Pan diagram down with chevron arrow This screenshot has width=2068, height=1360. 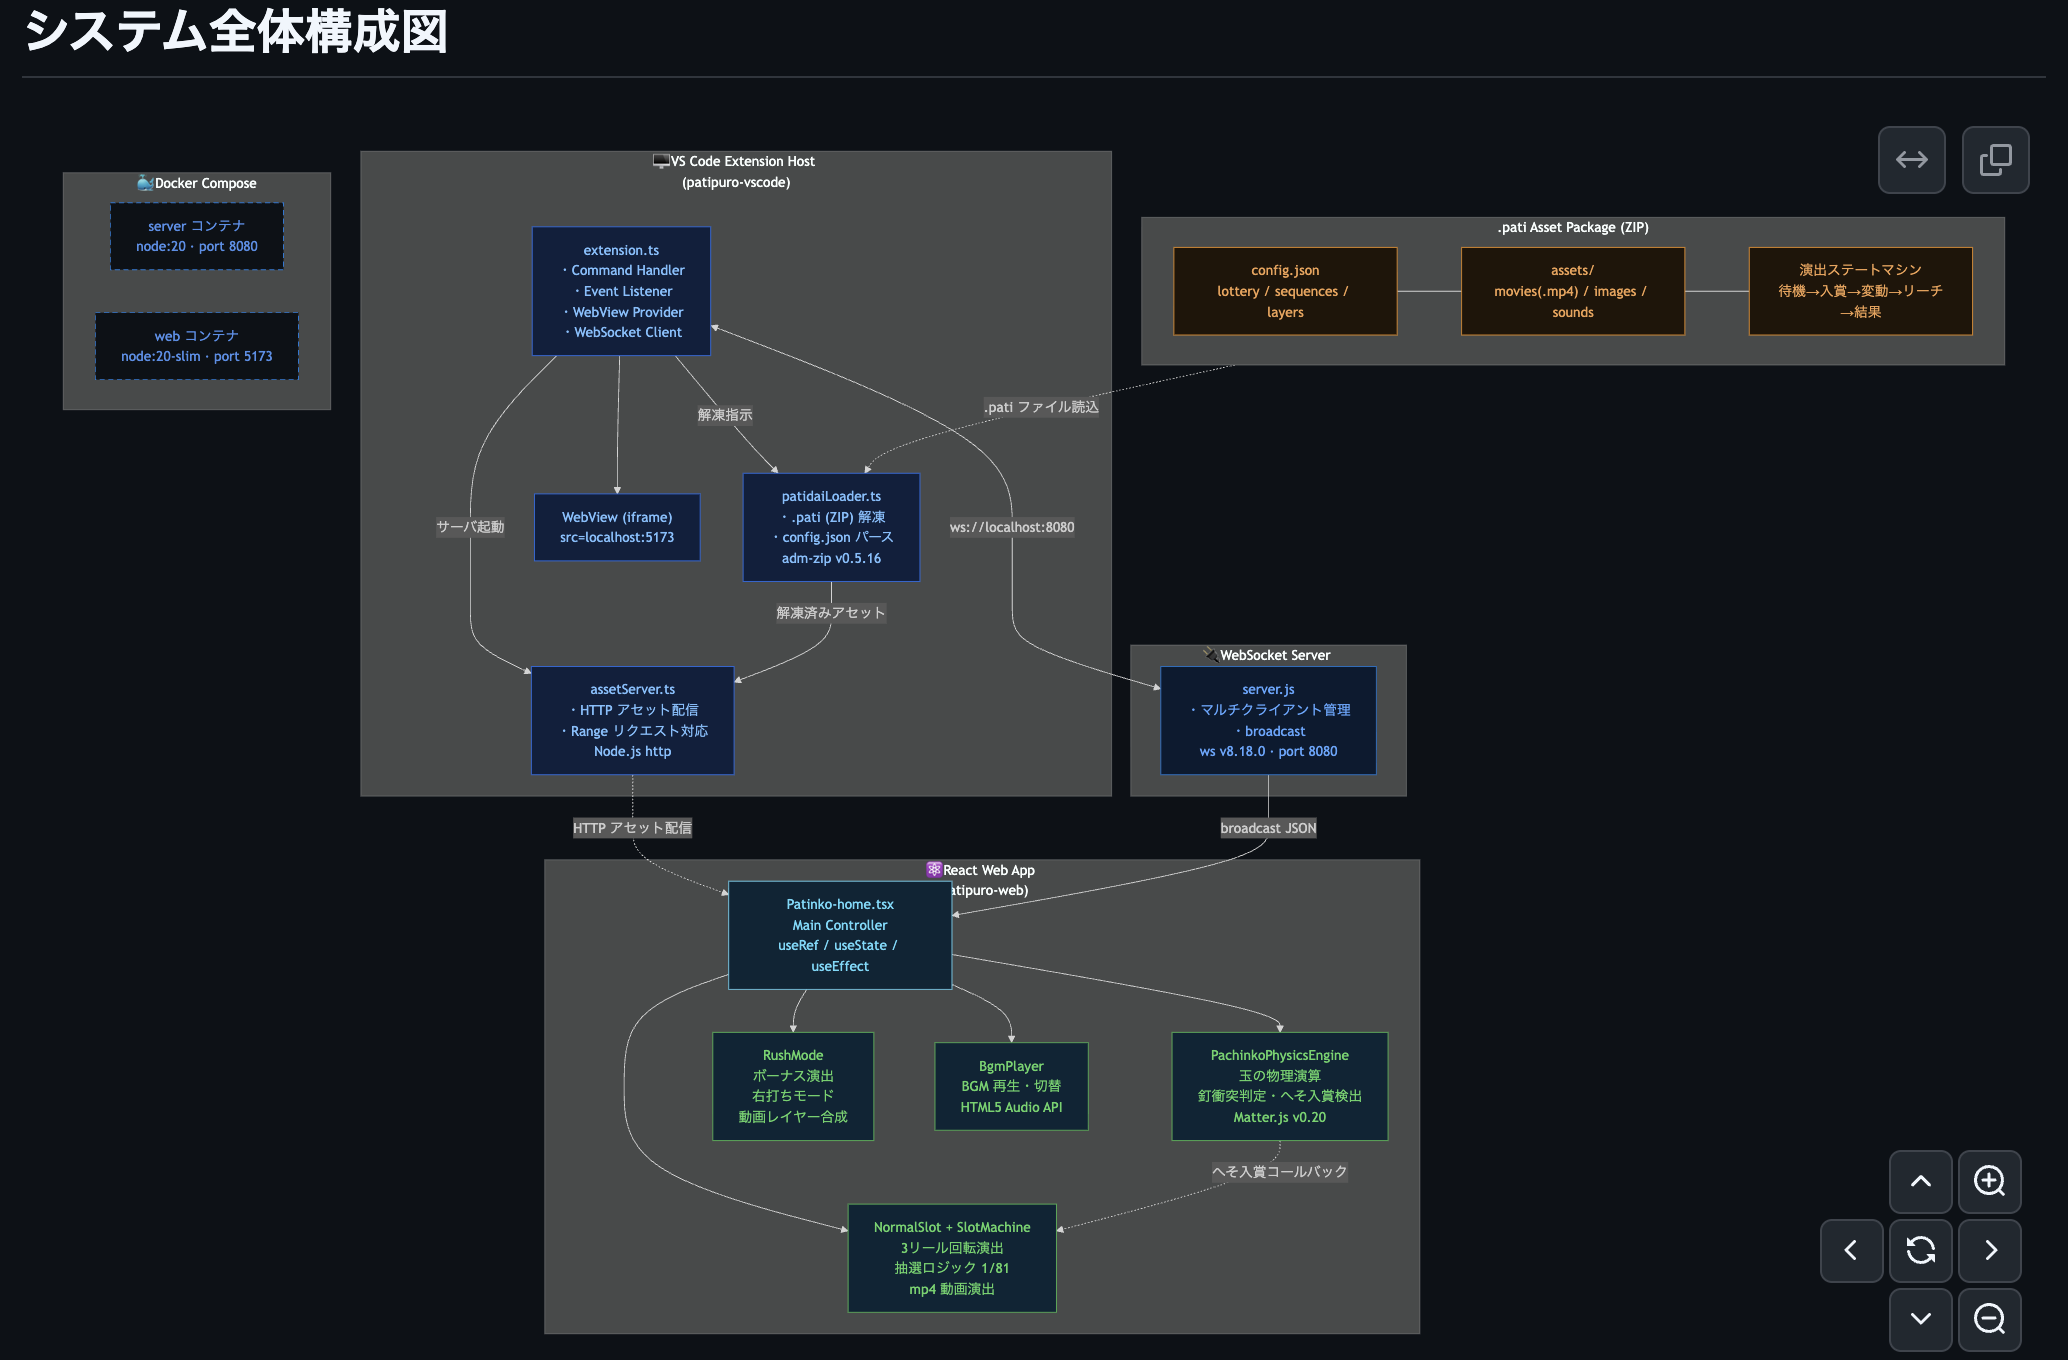point(1920,1319)
